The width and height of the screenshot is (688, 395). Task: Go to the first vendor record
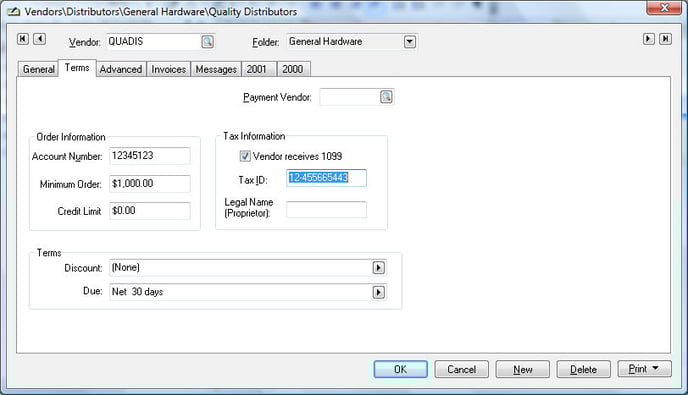coord(23,39)
